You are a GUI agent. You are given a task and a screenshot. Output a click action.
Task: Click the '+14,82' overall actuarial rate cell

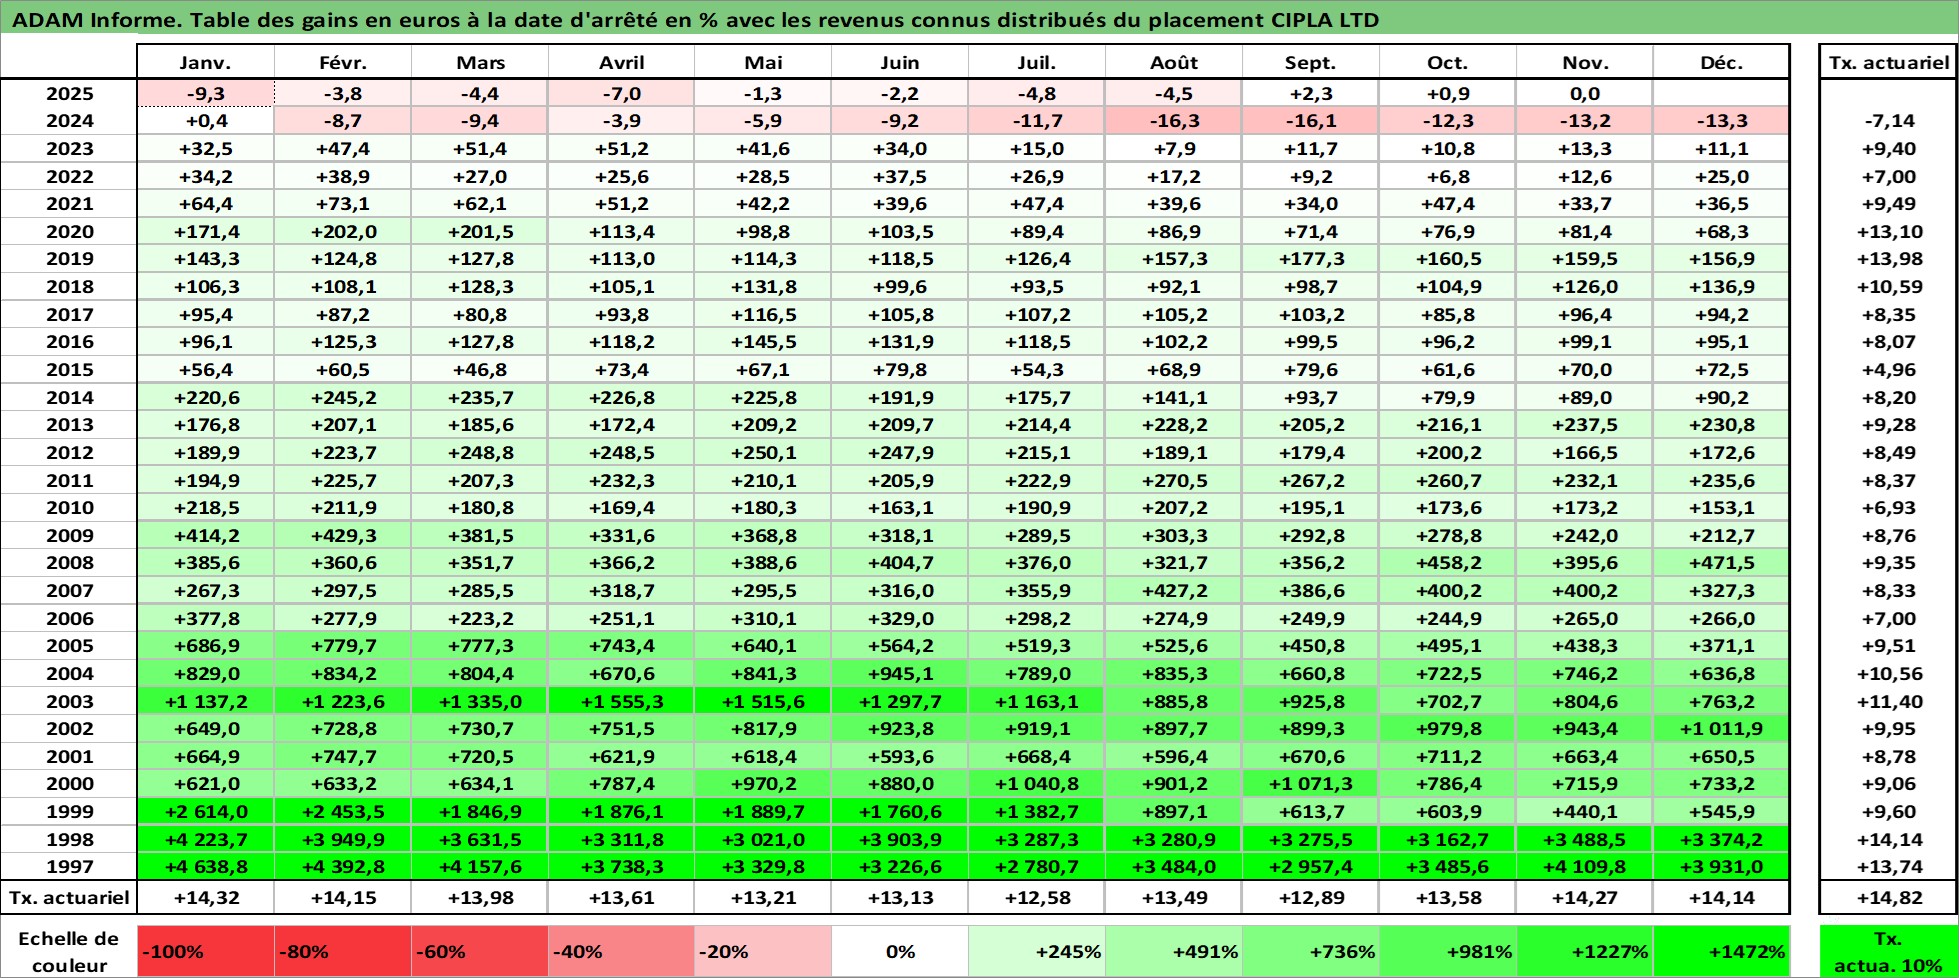point(1888,897)
